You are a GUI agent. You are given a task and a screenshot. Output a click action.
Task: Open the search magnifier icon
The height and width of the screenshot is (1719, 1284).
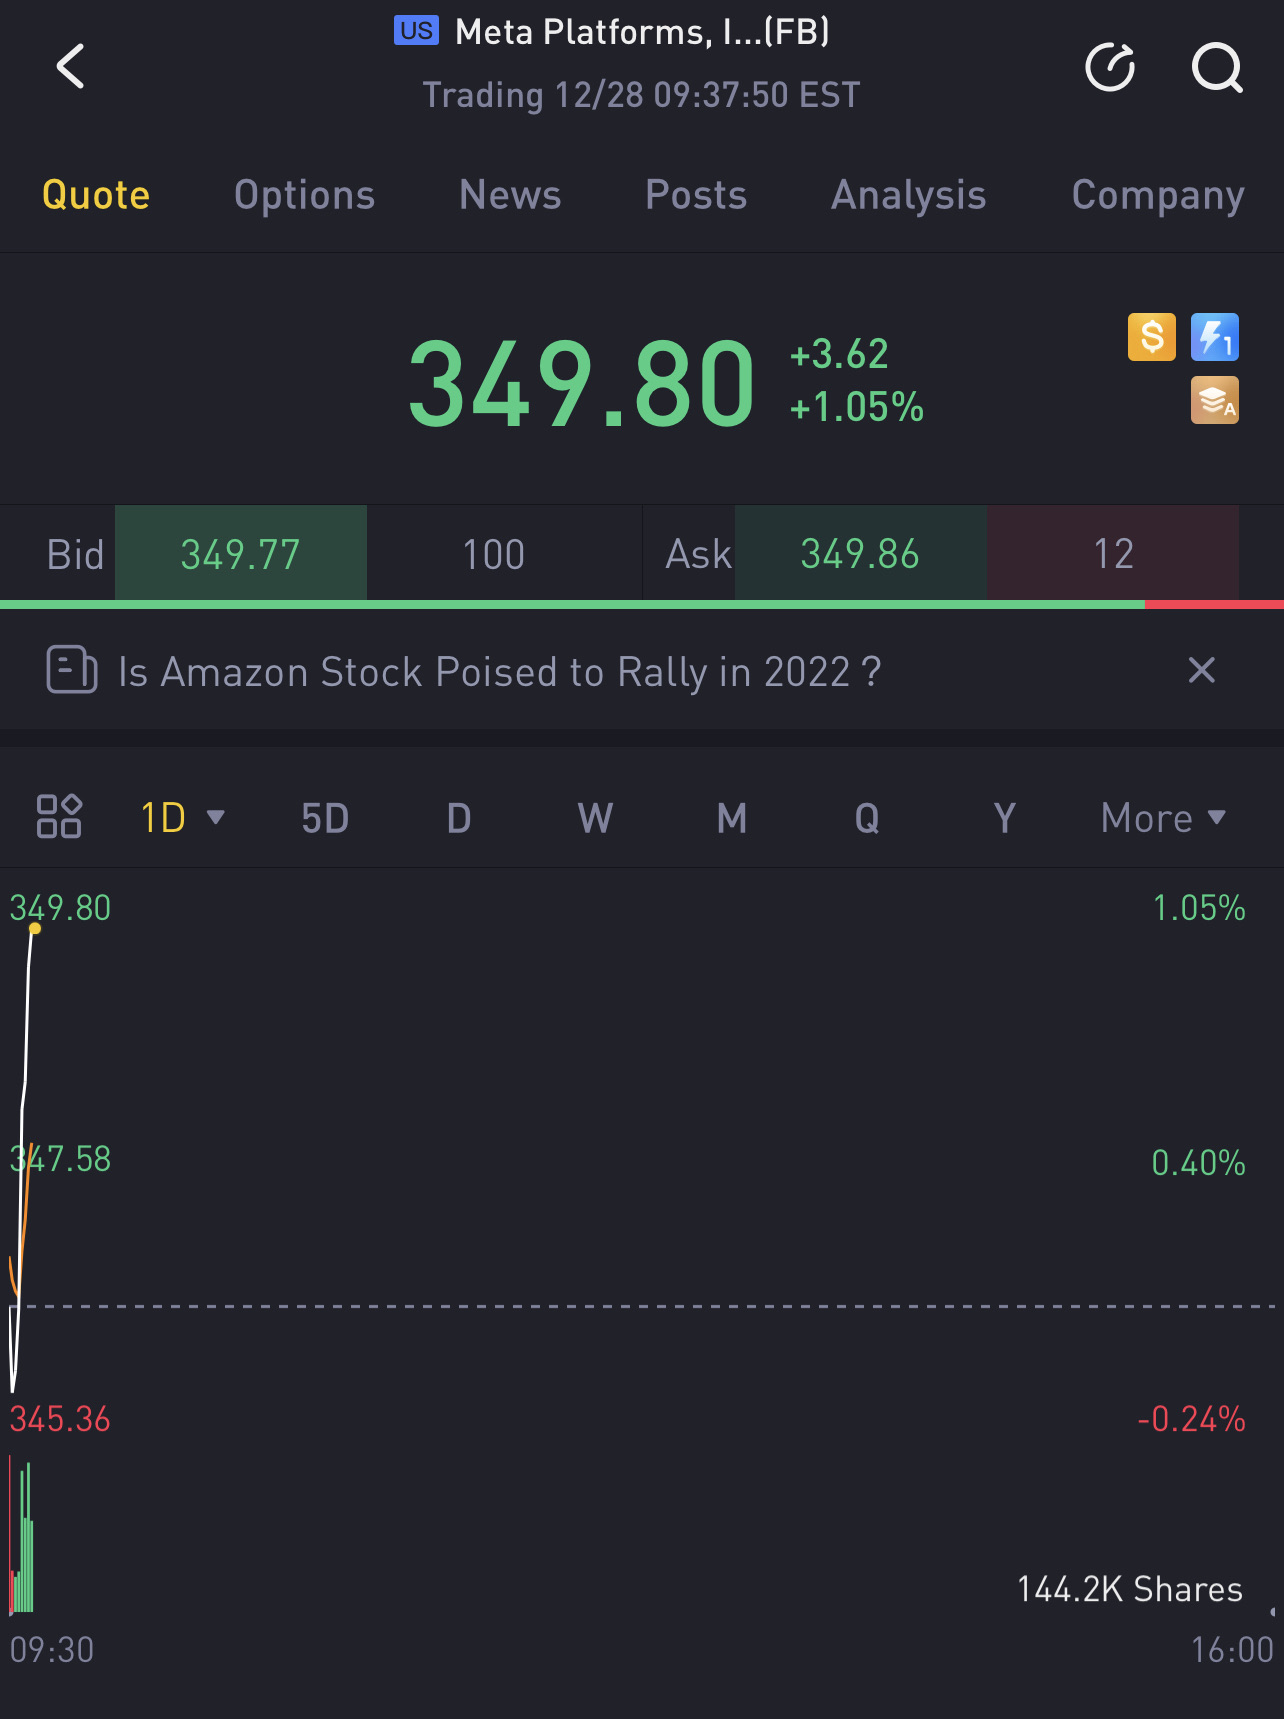(1217, 67)
